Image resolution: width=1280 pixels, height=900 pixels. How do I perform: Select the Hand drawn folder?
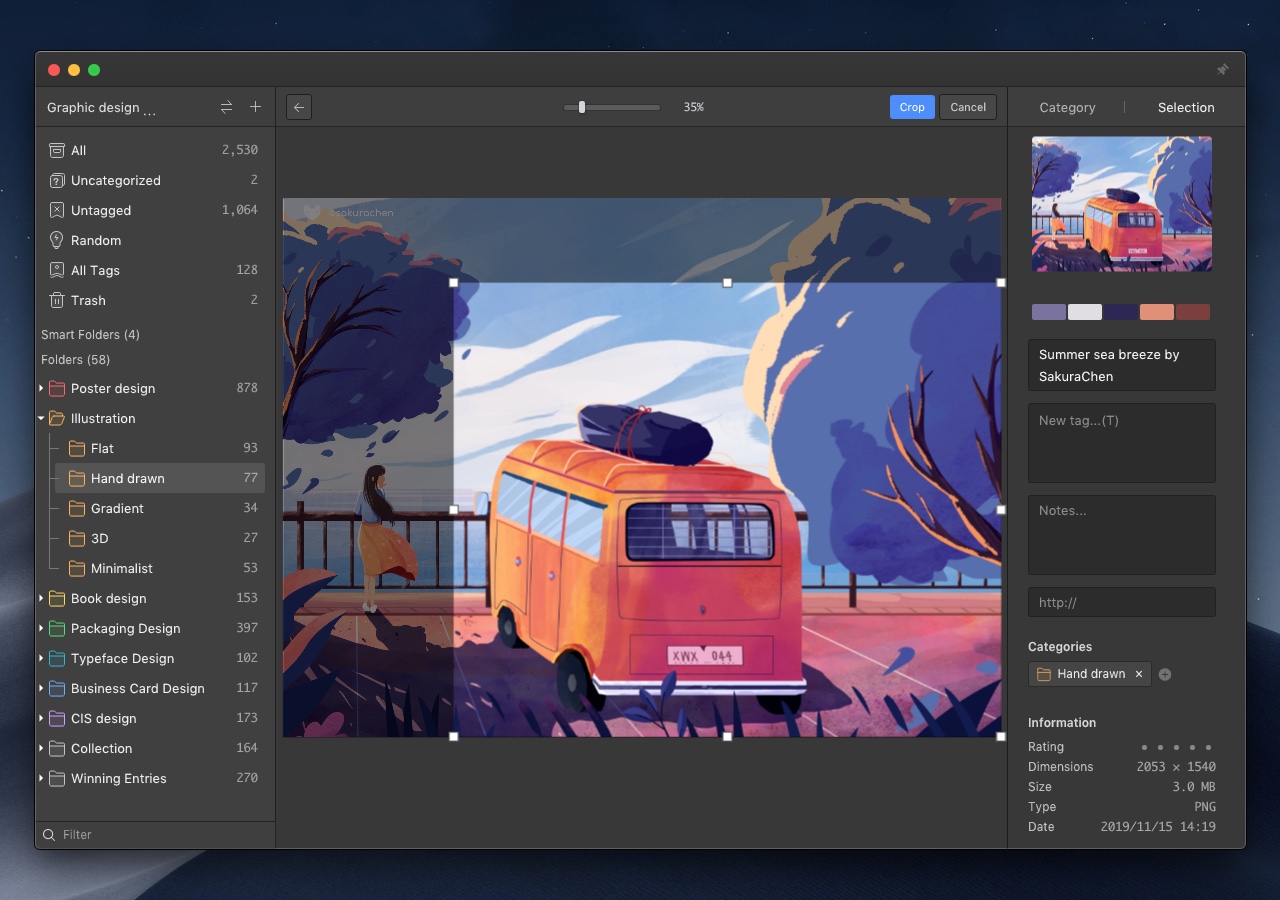160,478
